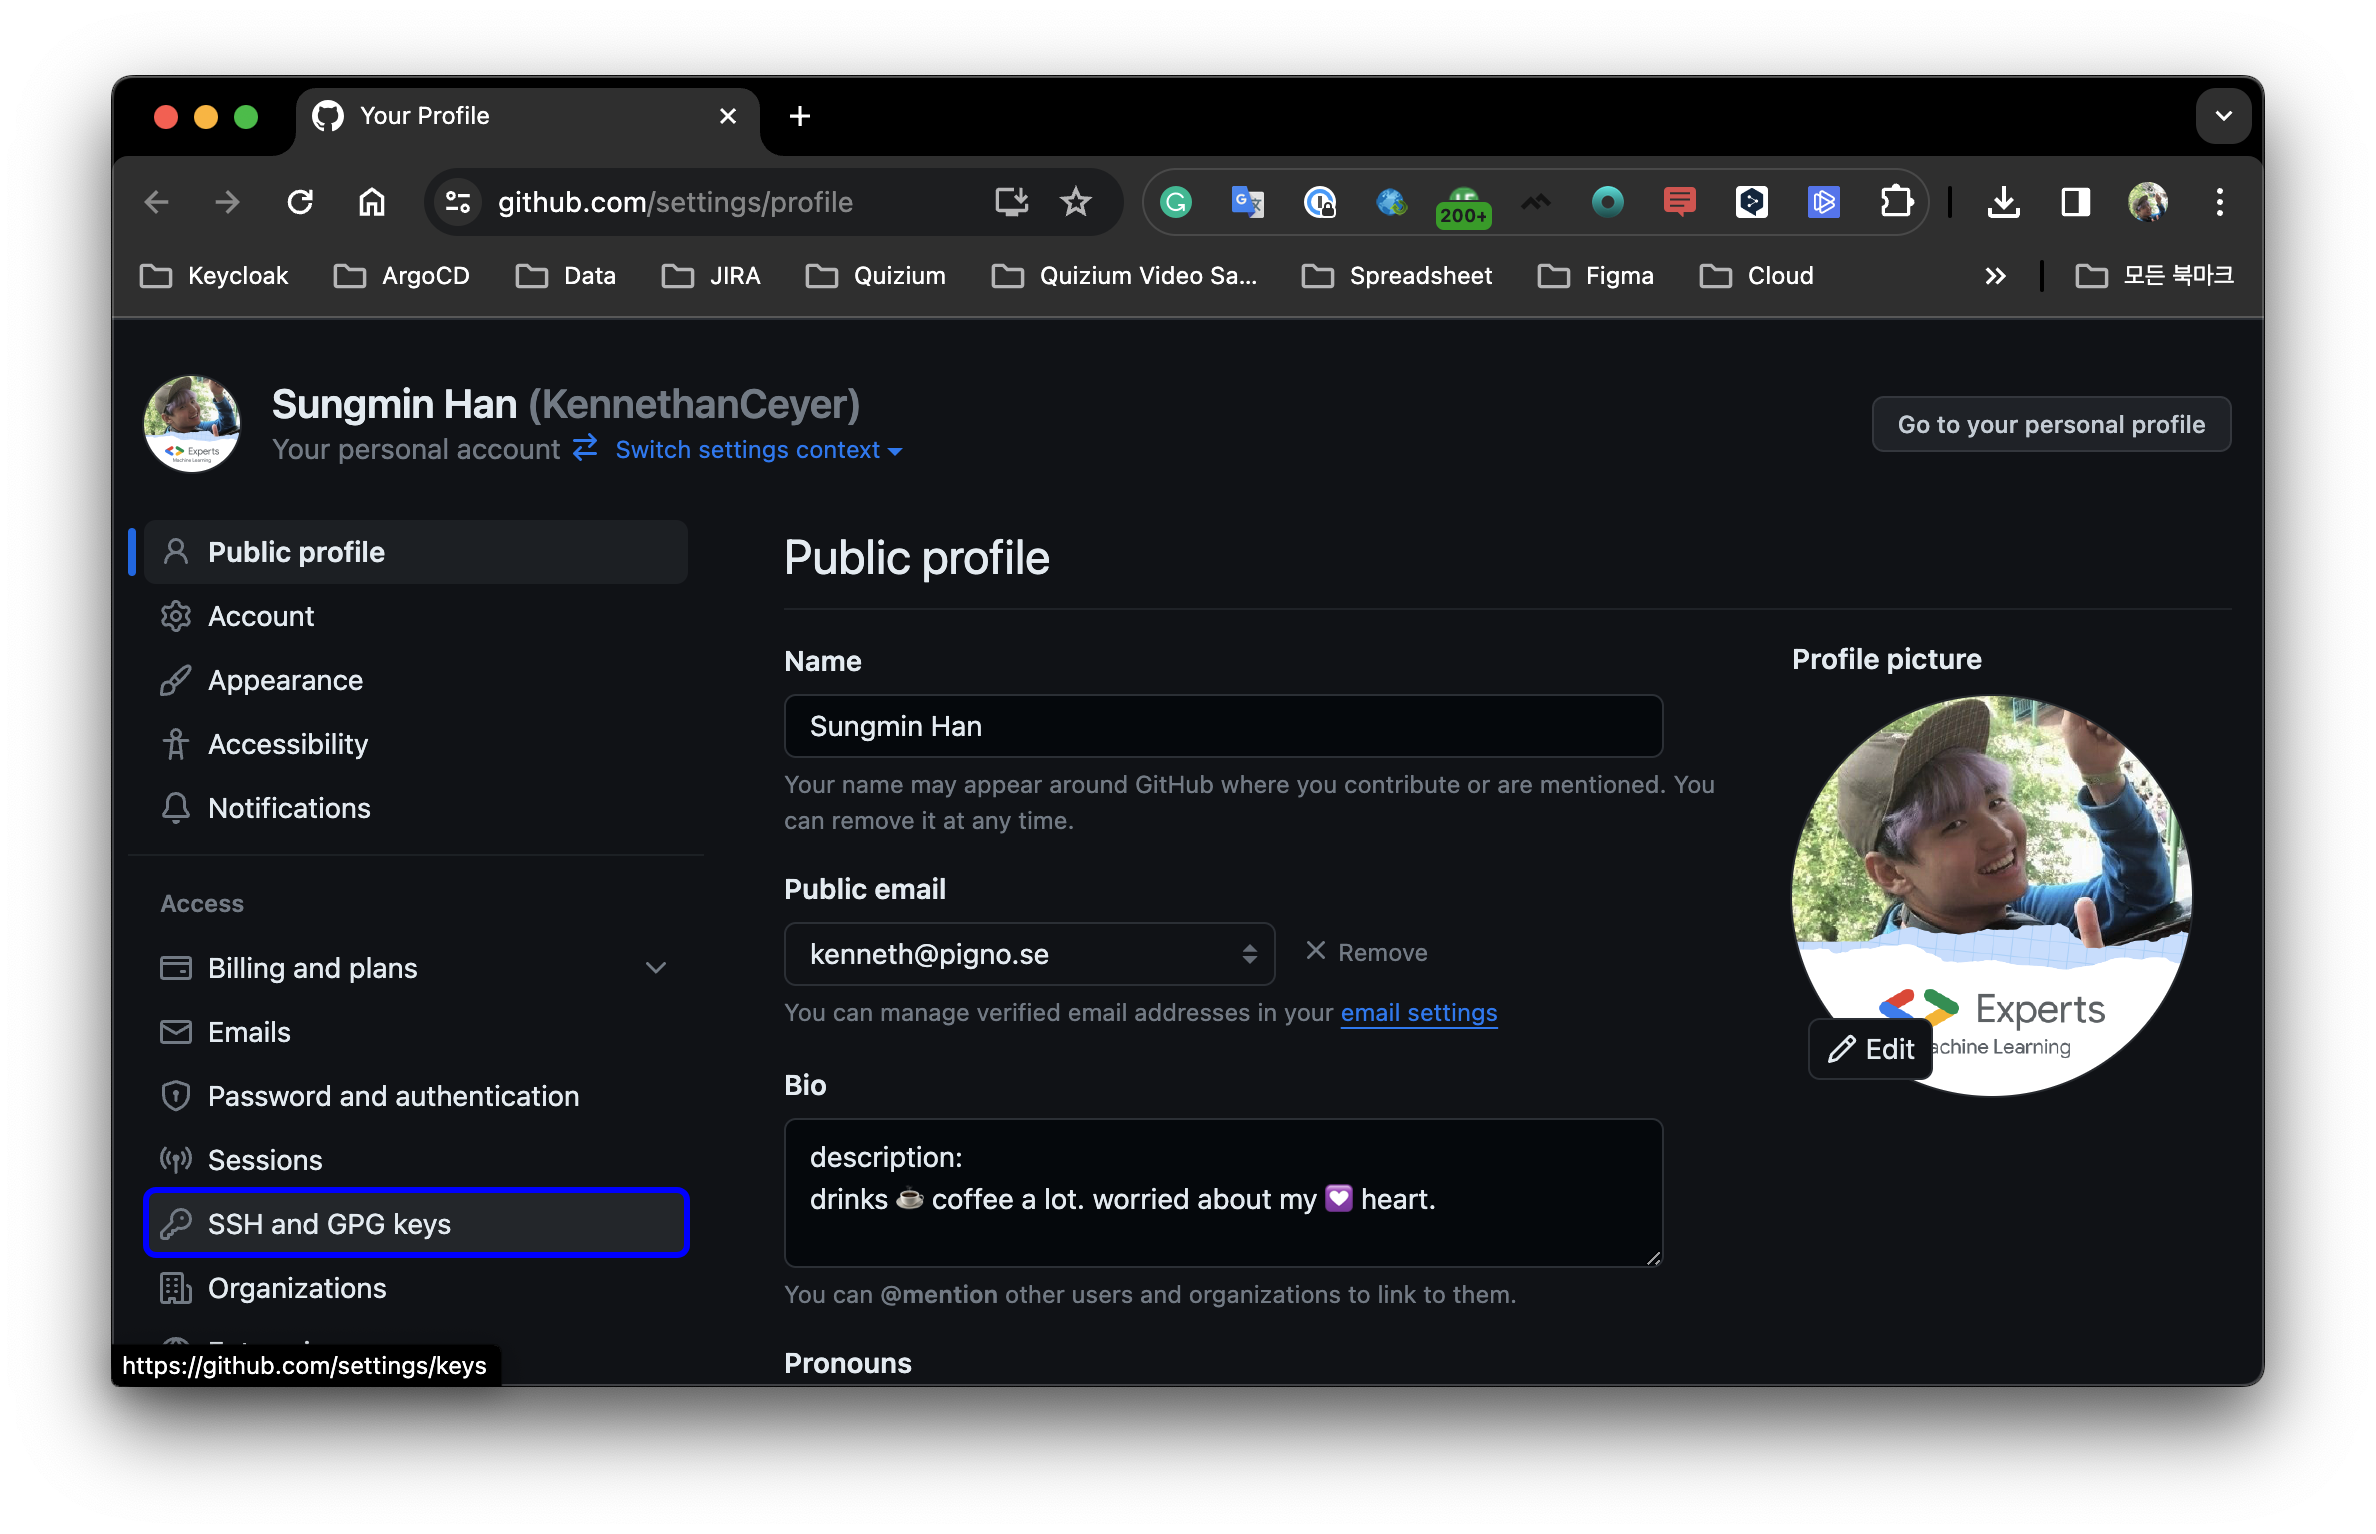Open the Public email dropdown
2376x1534 pixels.
(1029, 954)
